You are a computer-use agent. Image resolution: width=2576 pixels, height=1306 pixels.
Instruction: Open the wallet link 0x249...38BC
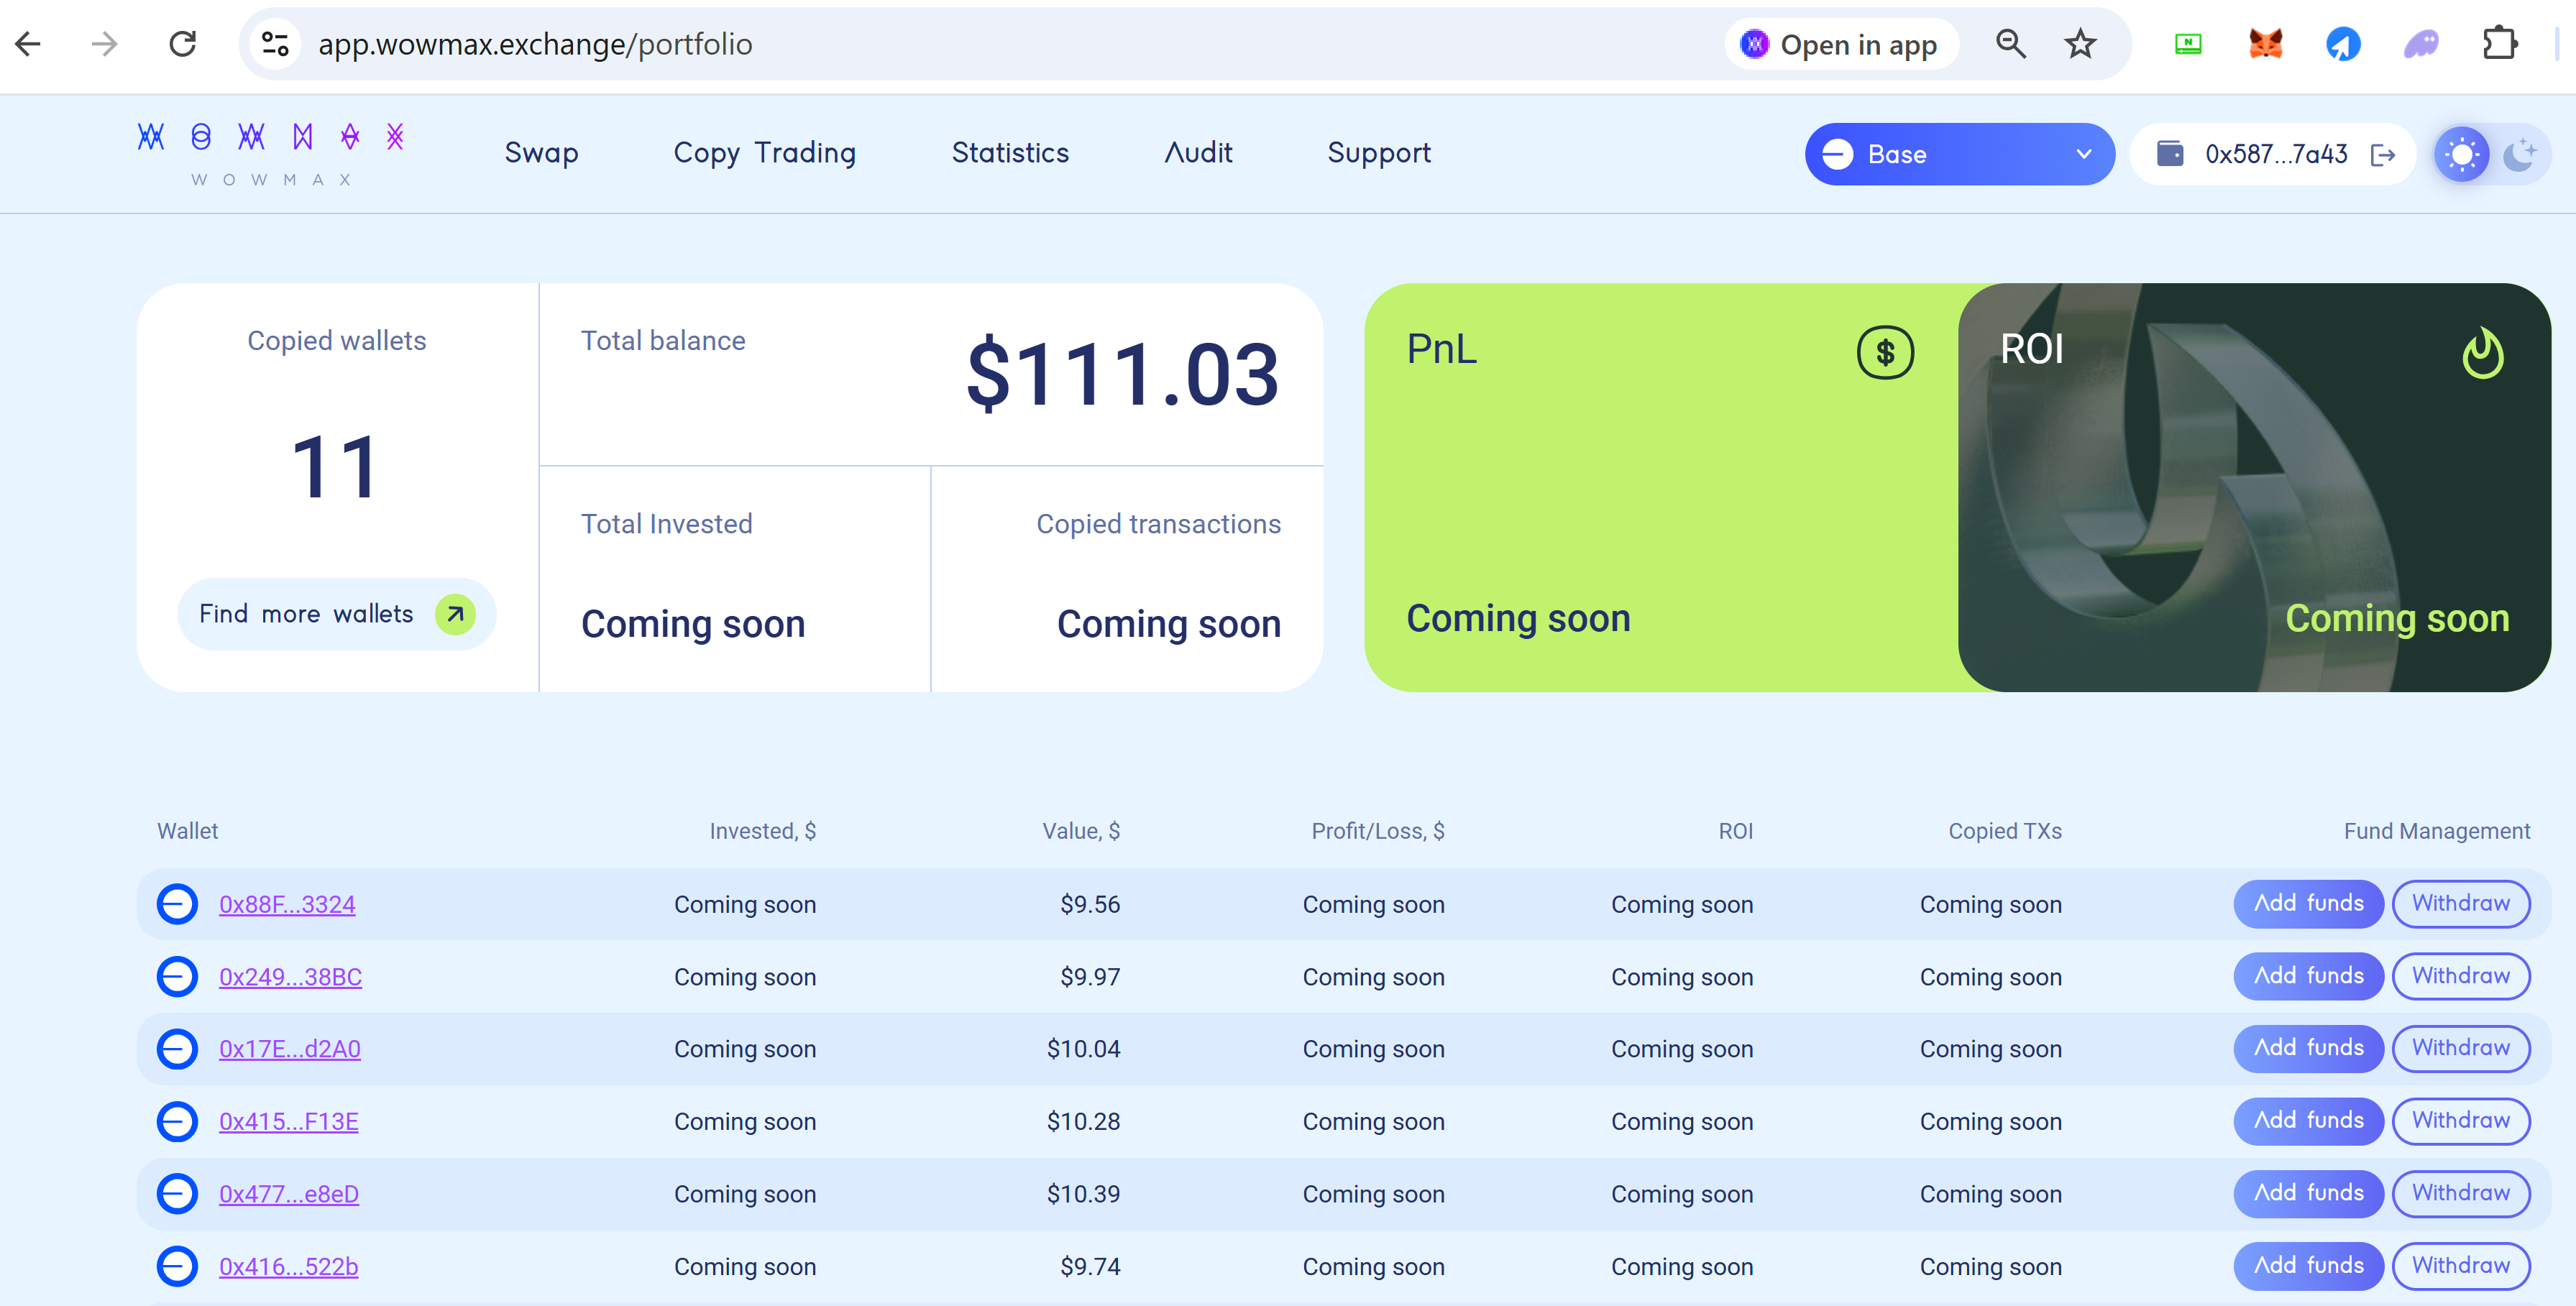click(x=290, y=977)
